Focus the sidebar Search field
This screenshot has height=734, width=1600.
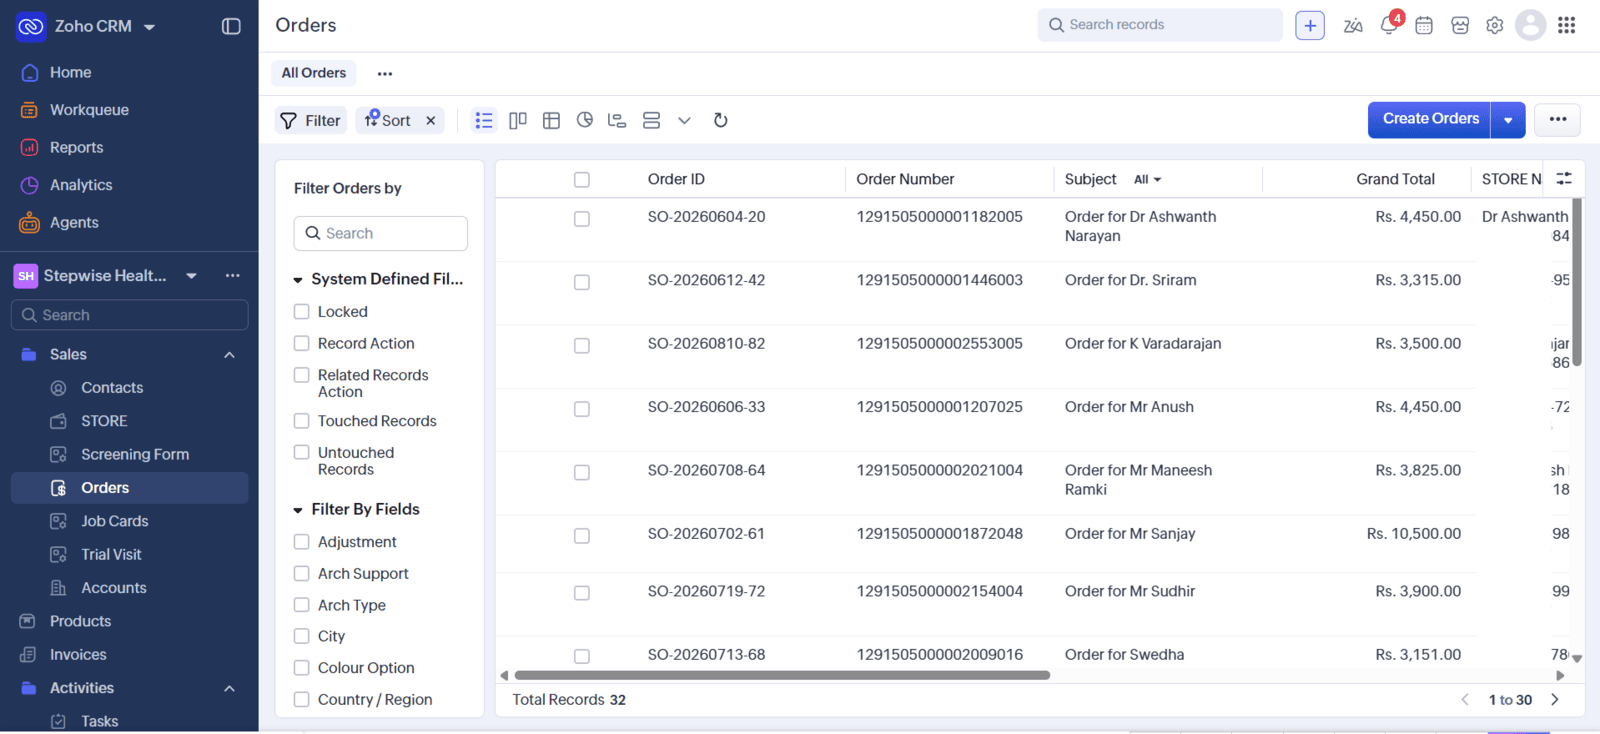pyautogui.click(x=130, y=315)
